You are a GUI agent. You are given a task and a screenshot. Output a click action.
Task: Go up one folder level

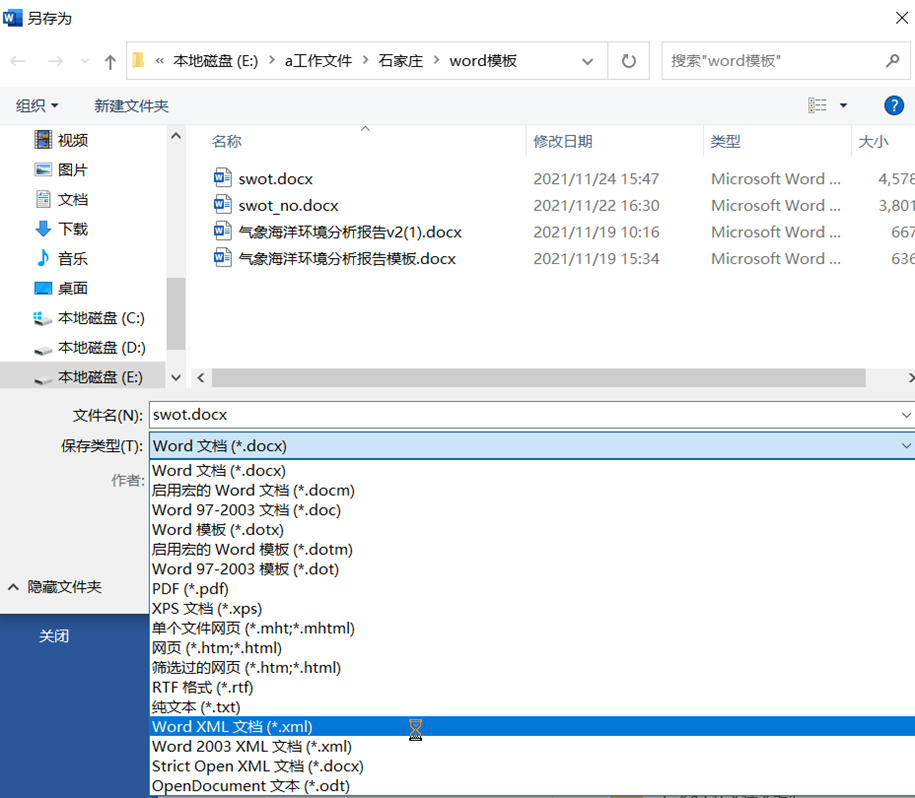coord(110,61)
